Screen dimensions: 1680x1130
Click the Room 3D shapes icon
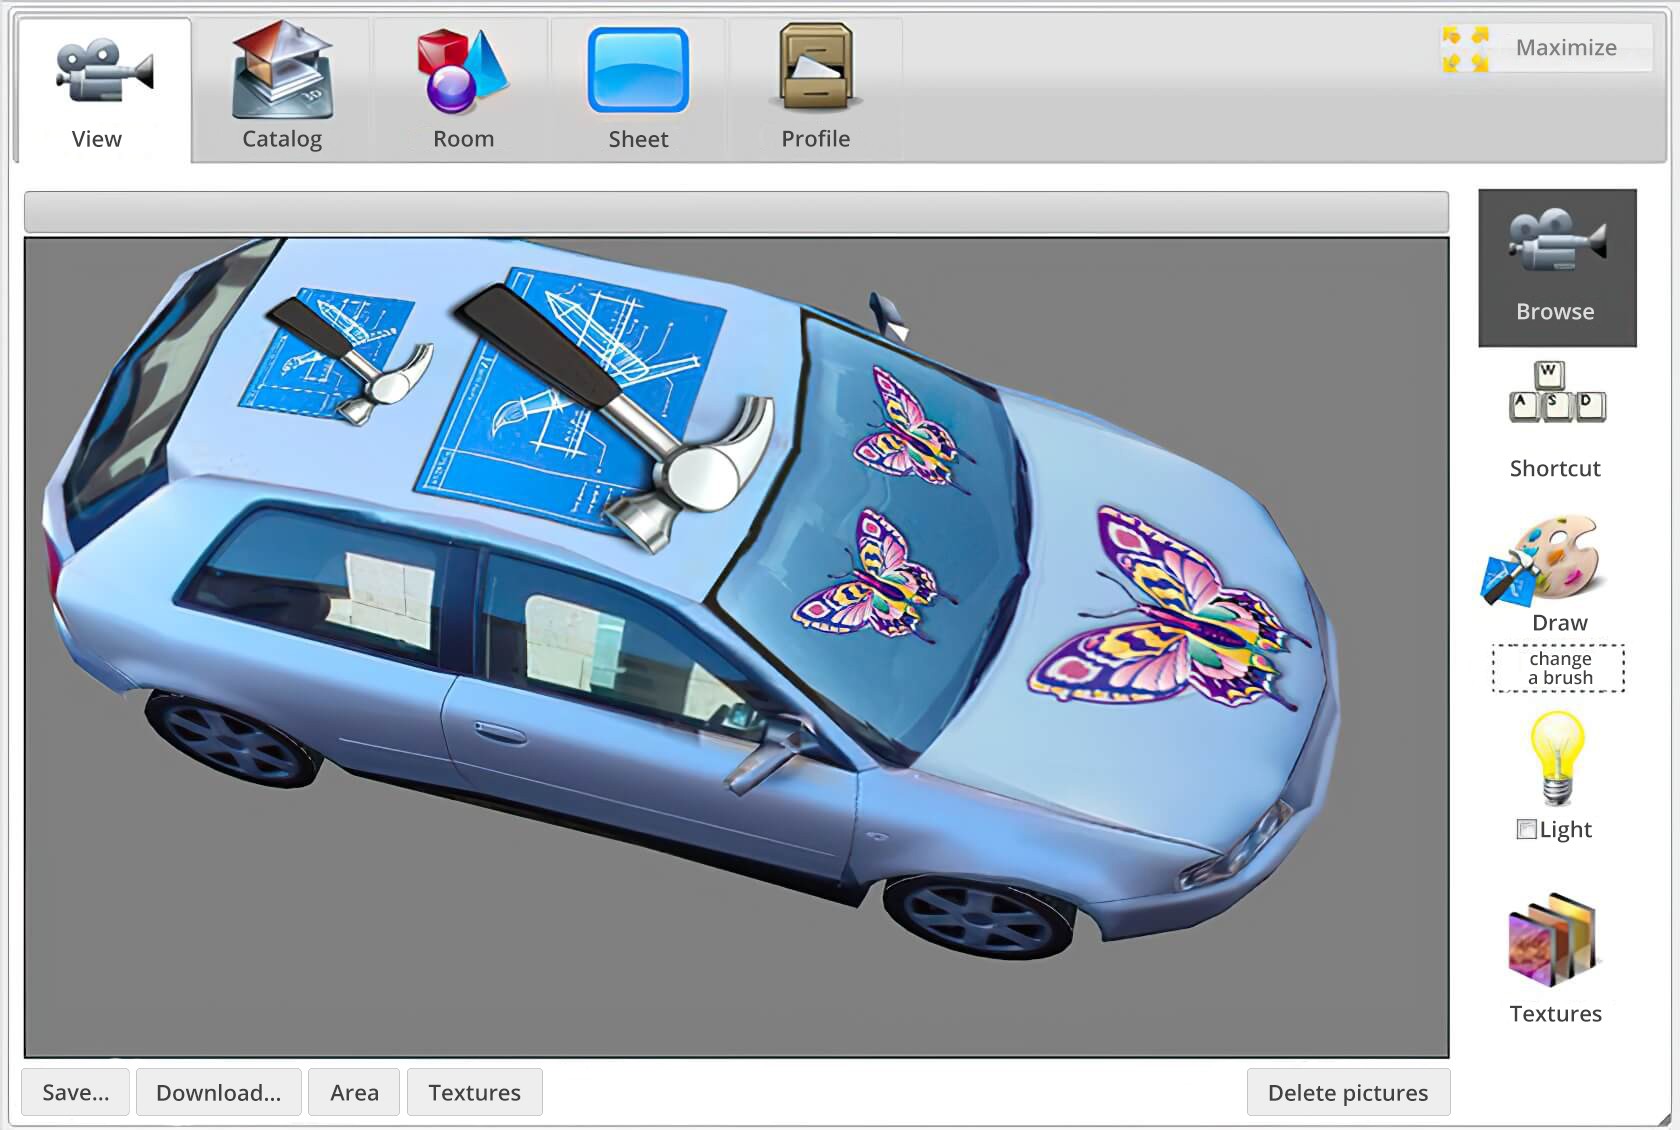point(460,70)
